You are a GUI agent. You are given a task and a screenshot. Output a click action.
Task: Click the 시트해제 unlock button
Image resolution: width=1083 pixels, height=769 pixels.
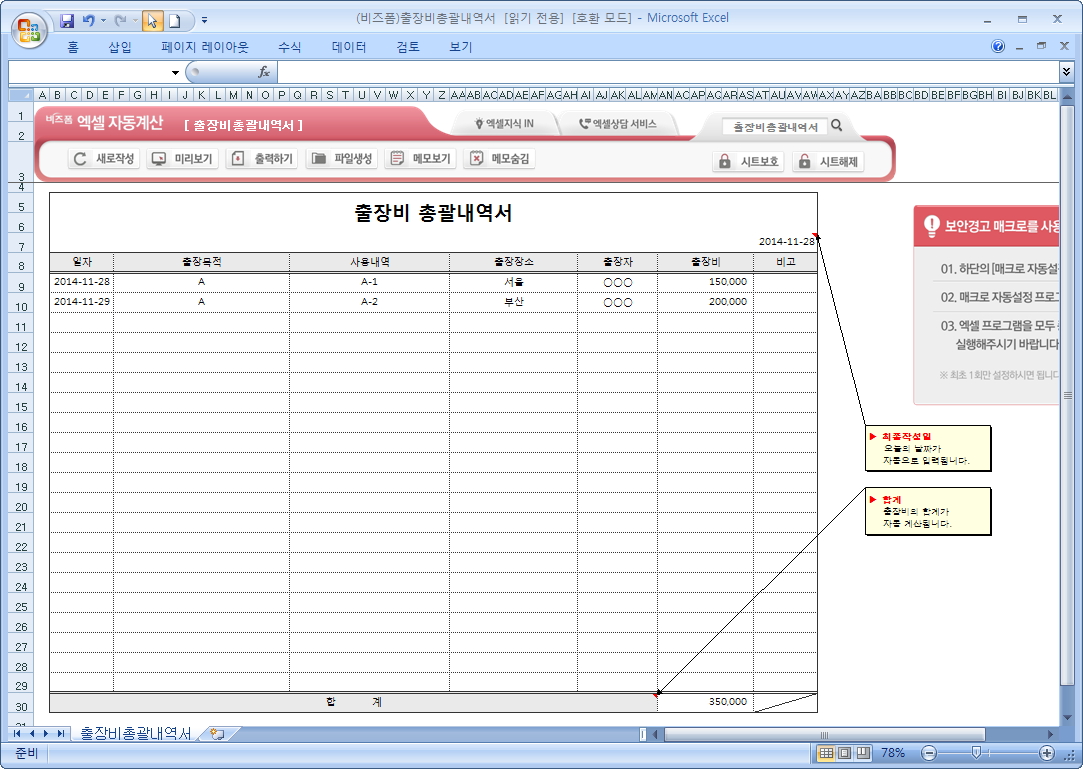(827, 162)
